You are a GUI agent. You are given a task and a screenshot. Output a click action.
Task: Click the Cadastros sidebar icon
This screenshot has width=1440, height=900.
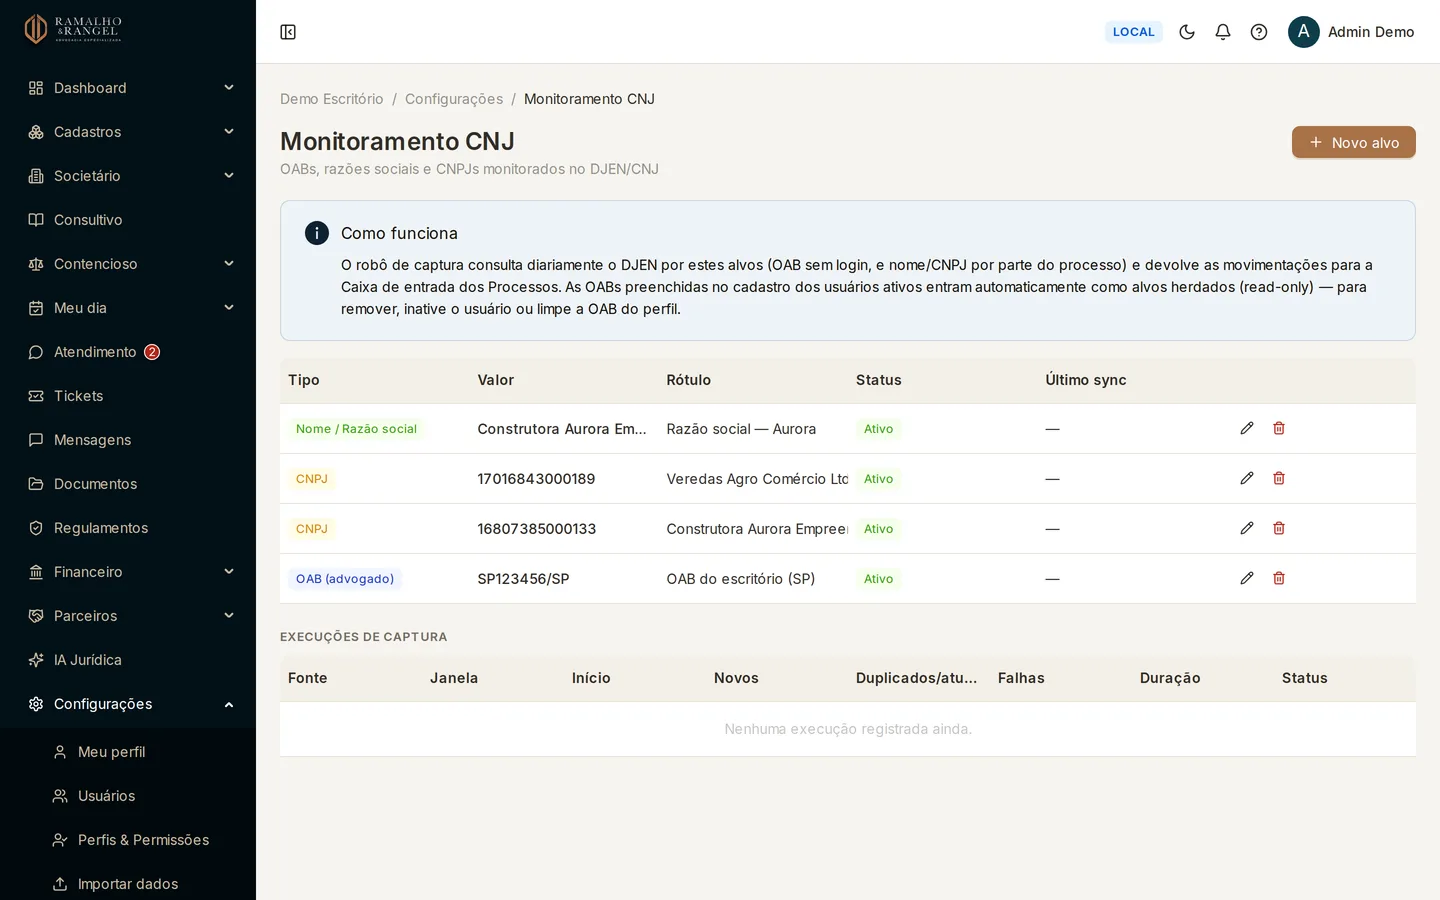click(x=36, y=132)
